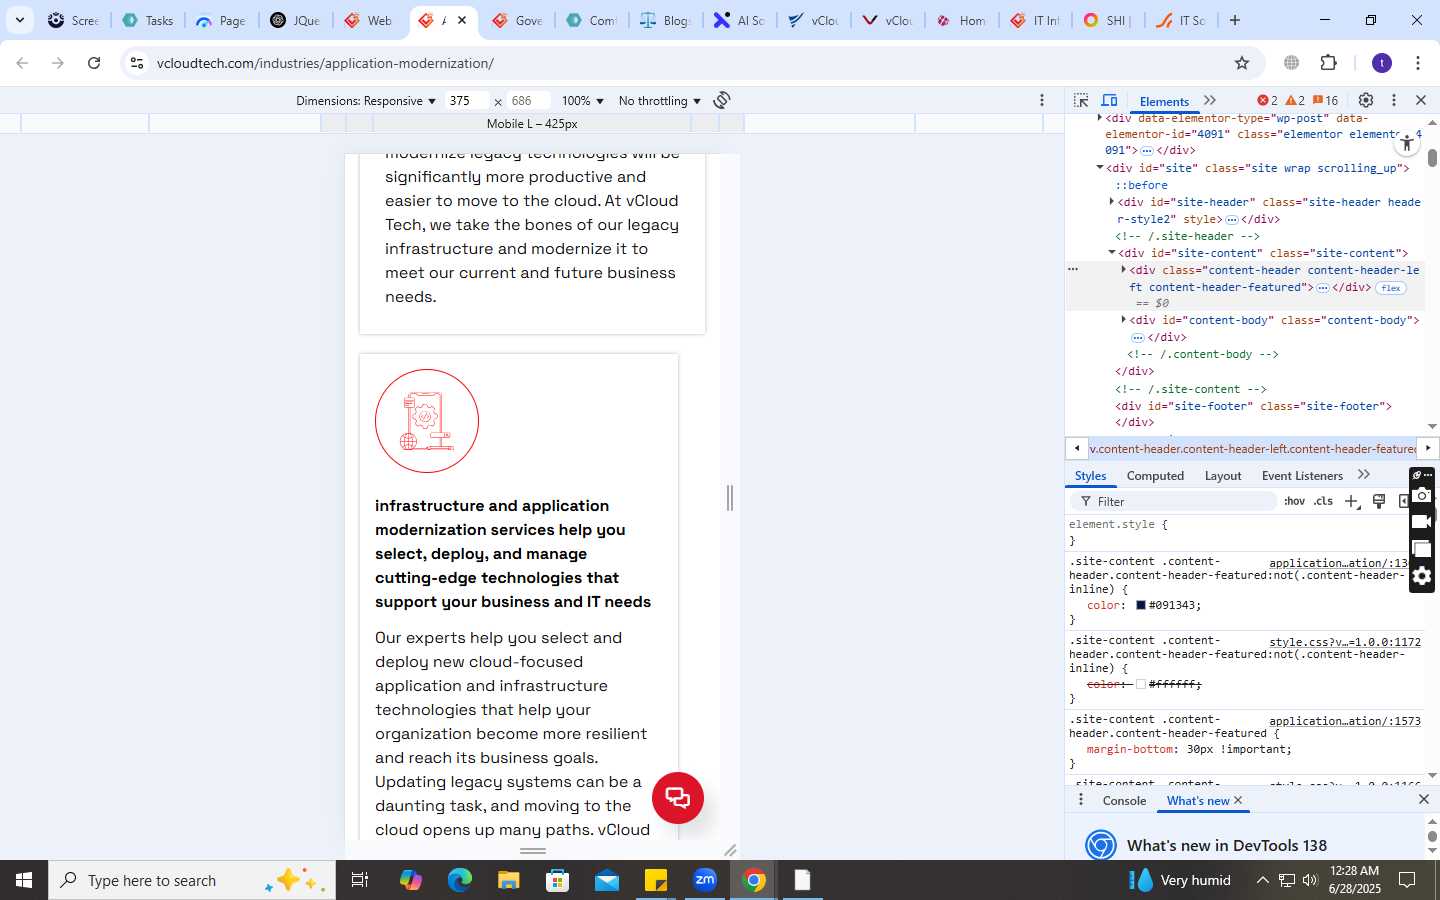Switch to the Event Listeners tab
1440x900 pixels.
[1302, 476]
